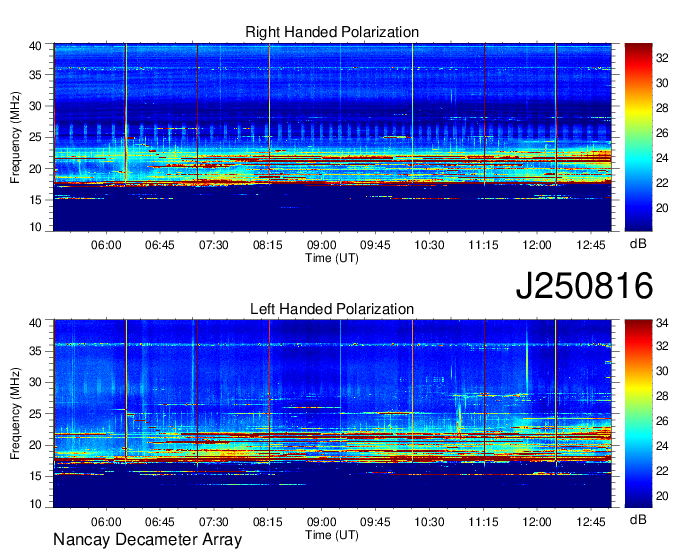Viewport: 680px width, 552px height.
Task: Click the "Frequency (MHz)" label of bottom plot
Action: click(x=15, y=414)
